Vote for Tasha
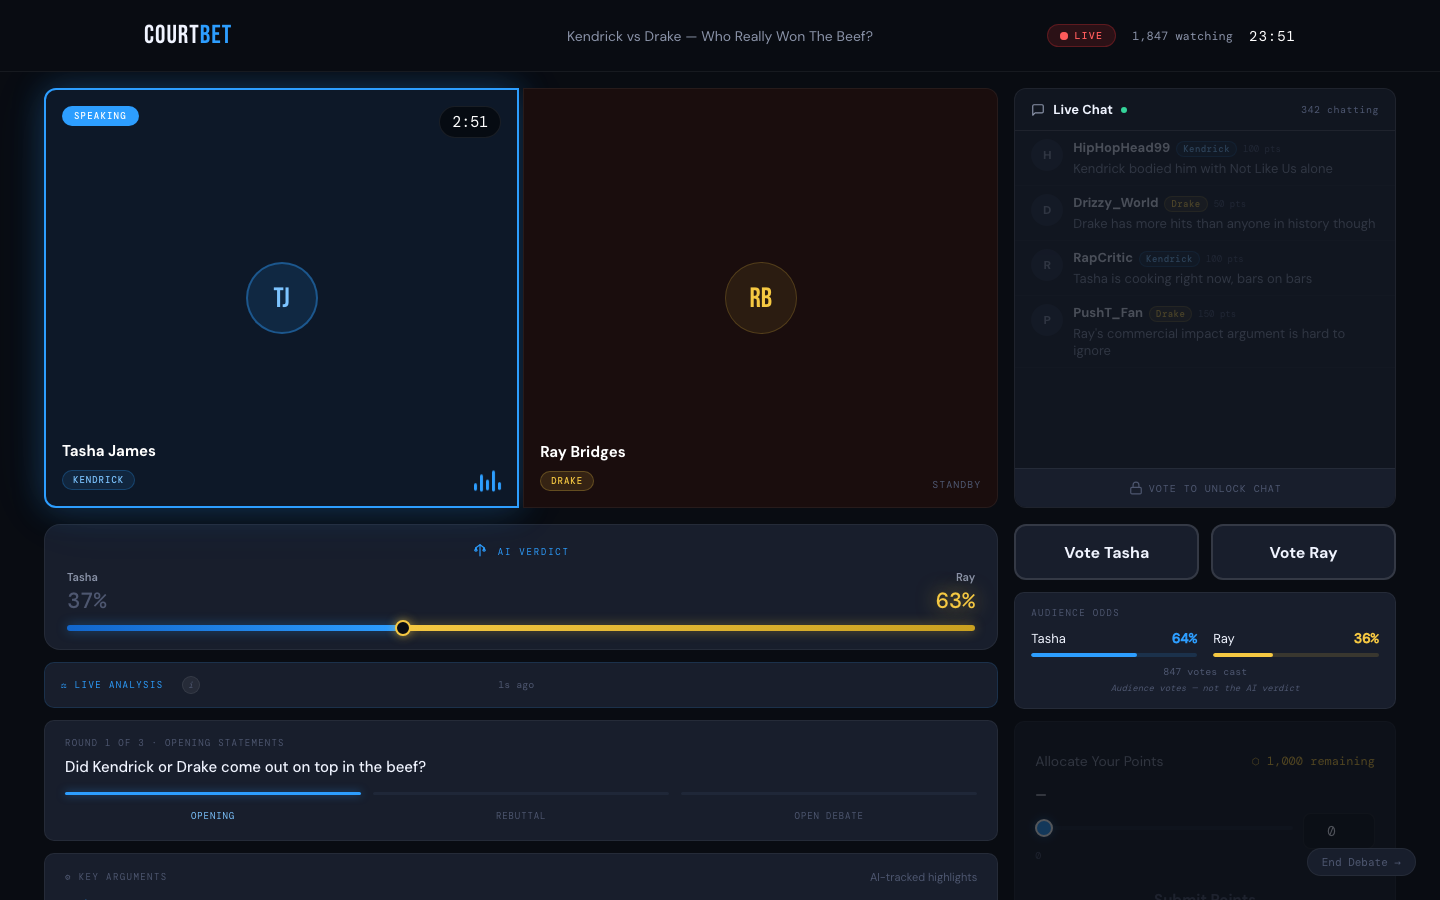Image resolution: width=1440 pixels, height=900 pixels. pyautogui.click(x=1106, y=552)
